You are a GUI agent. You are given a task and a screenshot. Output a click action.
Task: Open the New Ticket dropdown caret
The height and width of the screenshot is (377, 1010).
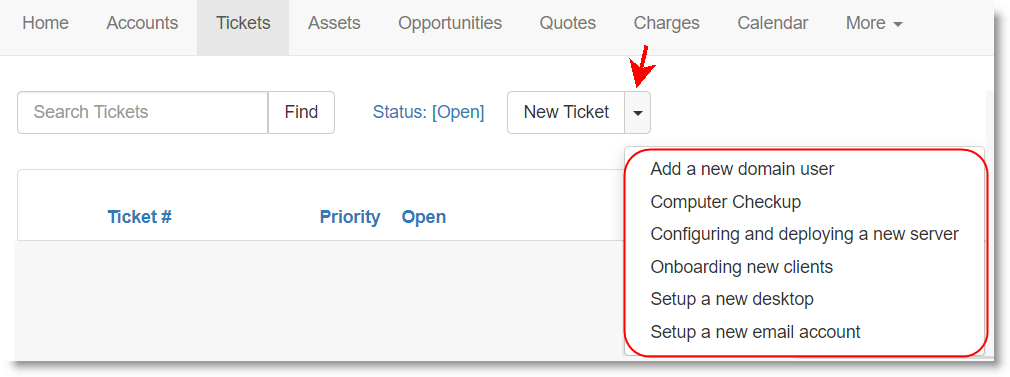[x=637, y=113]
